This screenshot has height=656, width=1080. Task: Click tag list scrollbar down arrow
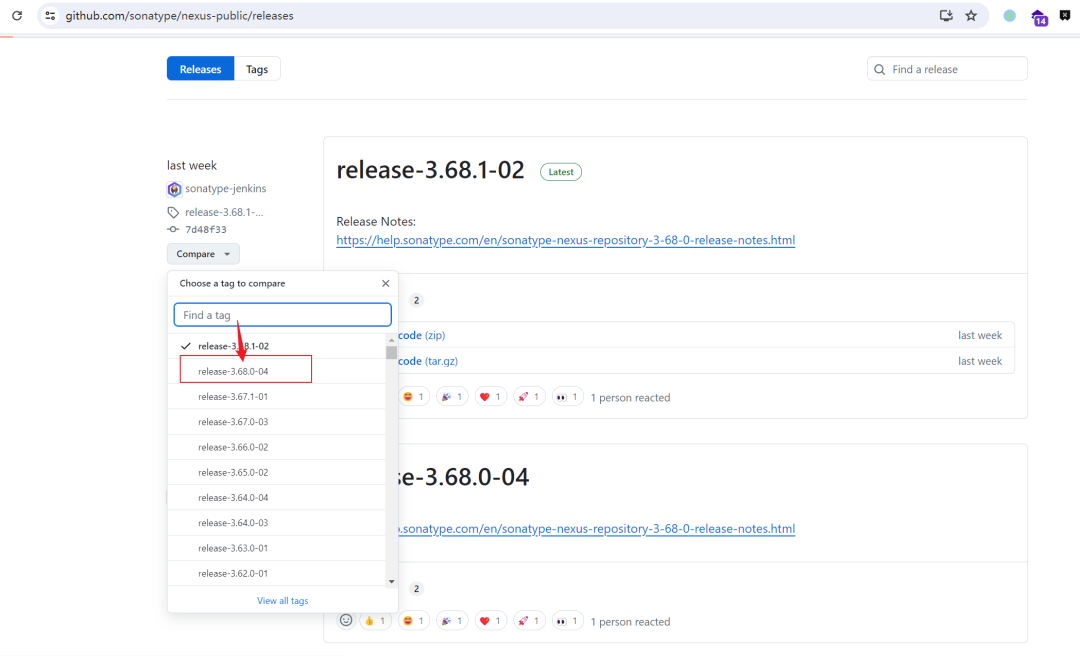[x=391, y=582]
